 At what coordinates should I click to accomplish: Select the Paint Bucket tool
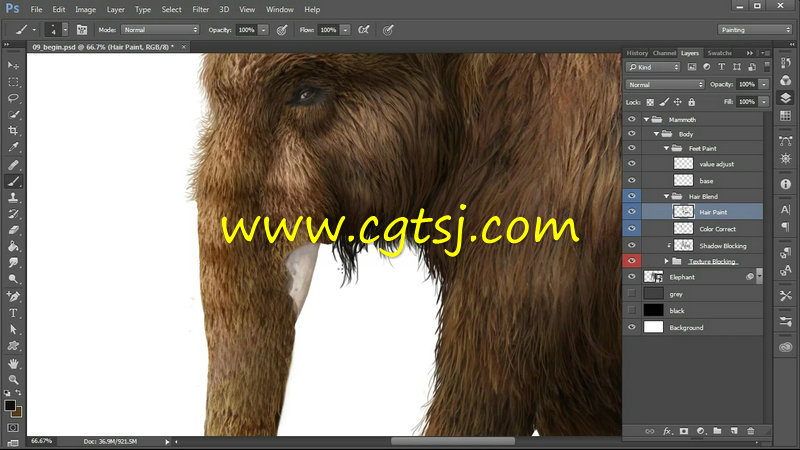13,246
